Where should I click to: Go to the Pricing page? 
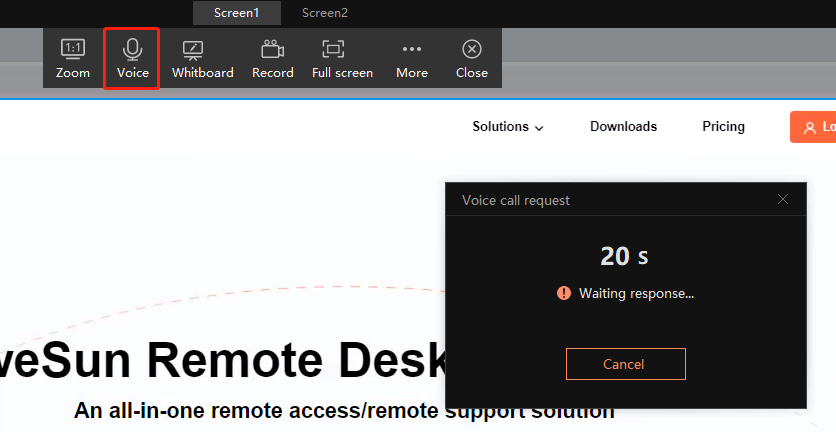pos(723,126)
